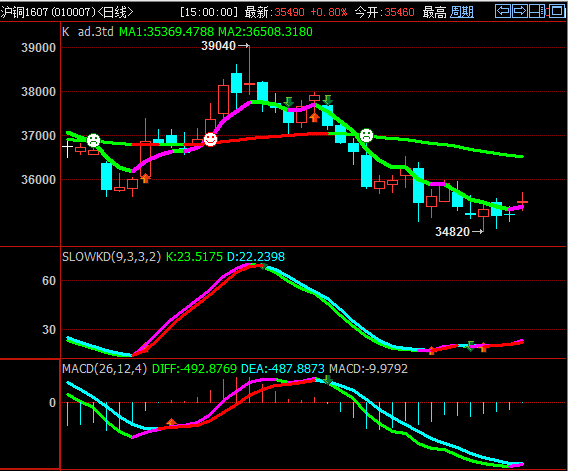568x471 pixels.
Task: Click the 30 level on SLOWKD axis
Action: pyautogui.click(x=49, y=330)
